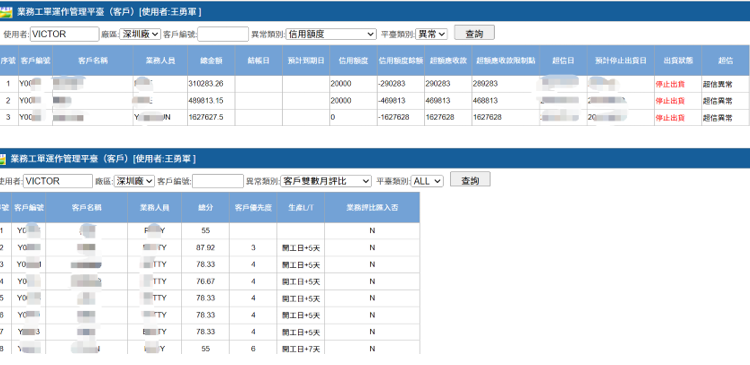Image resolution: width=750 pixels, height=365 pixels.
Task: Click the 總金額 column header
Action: pyautogui.click(x=211, y=61)
